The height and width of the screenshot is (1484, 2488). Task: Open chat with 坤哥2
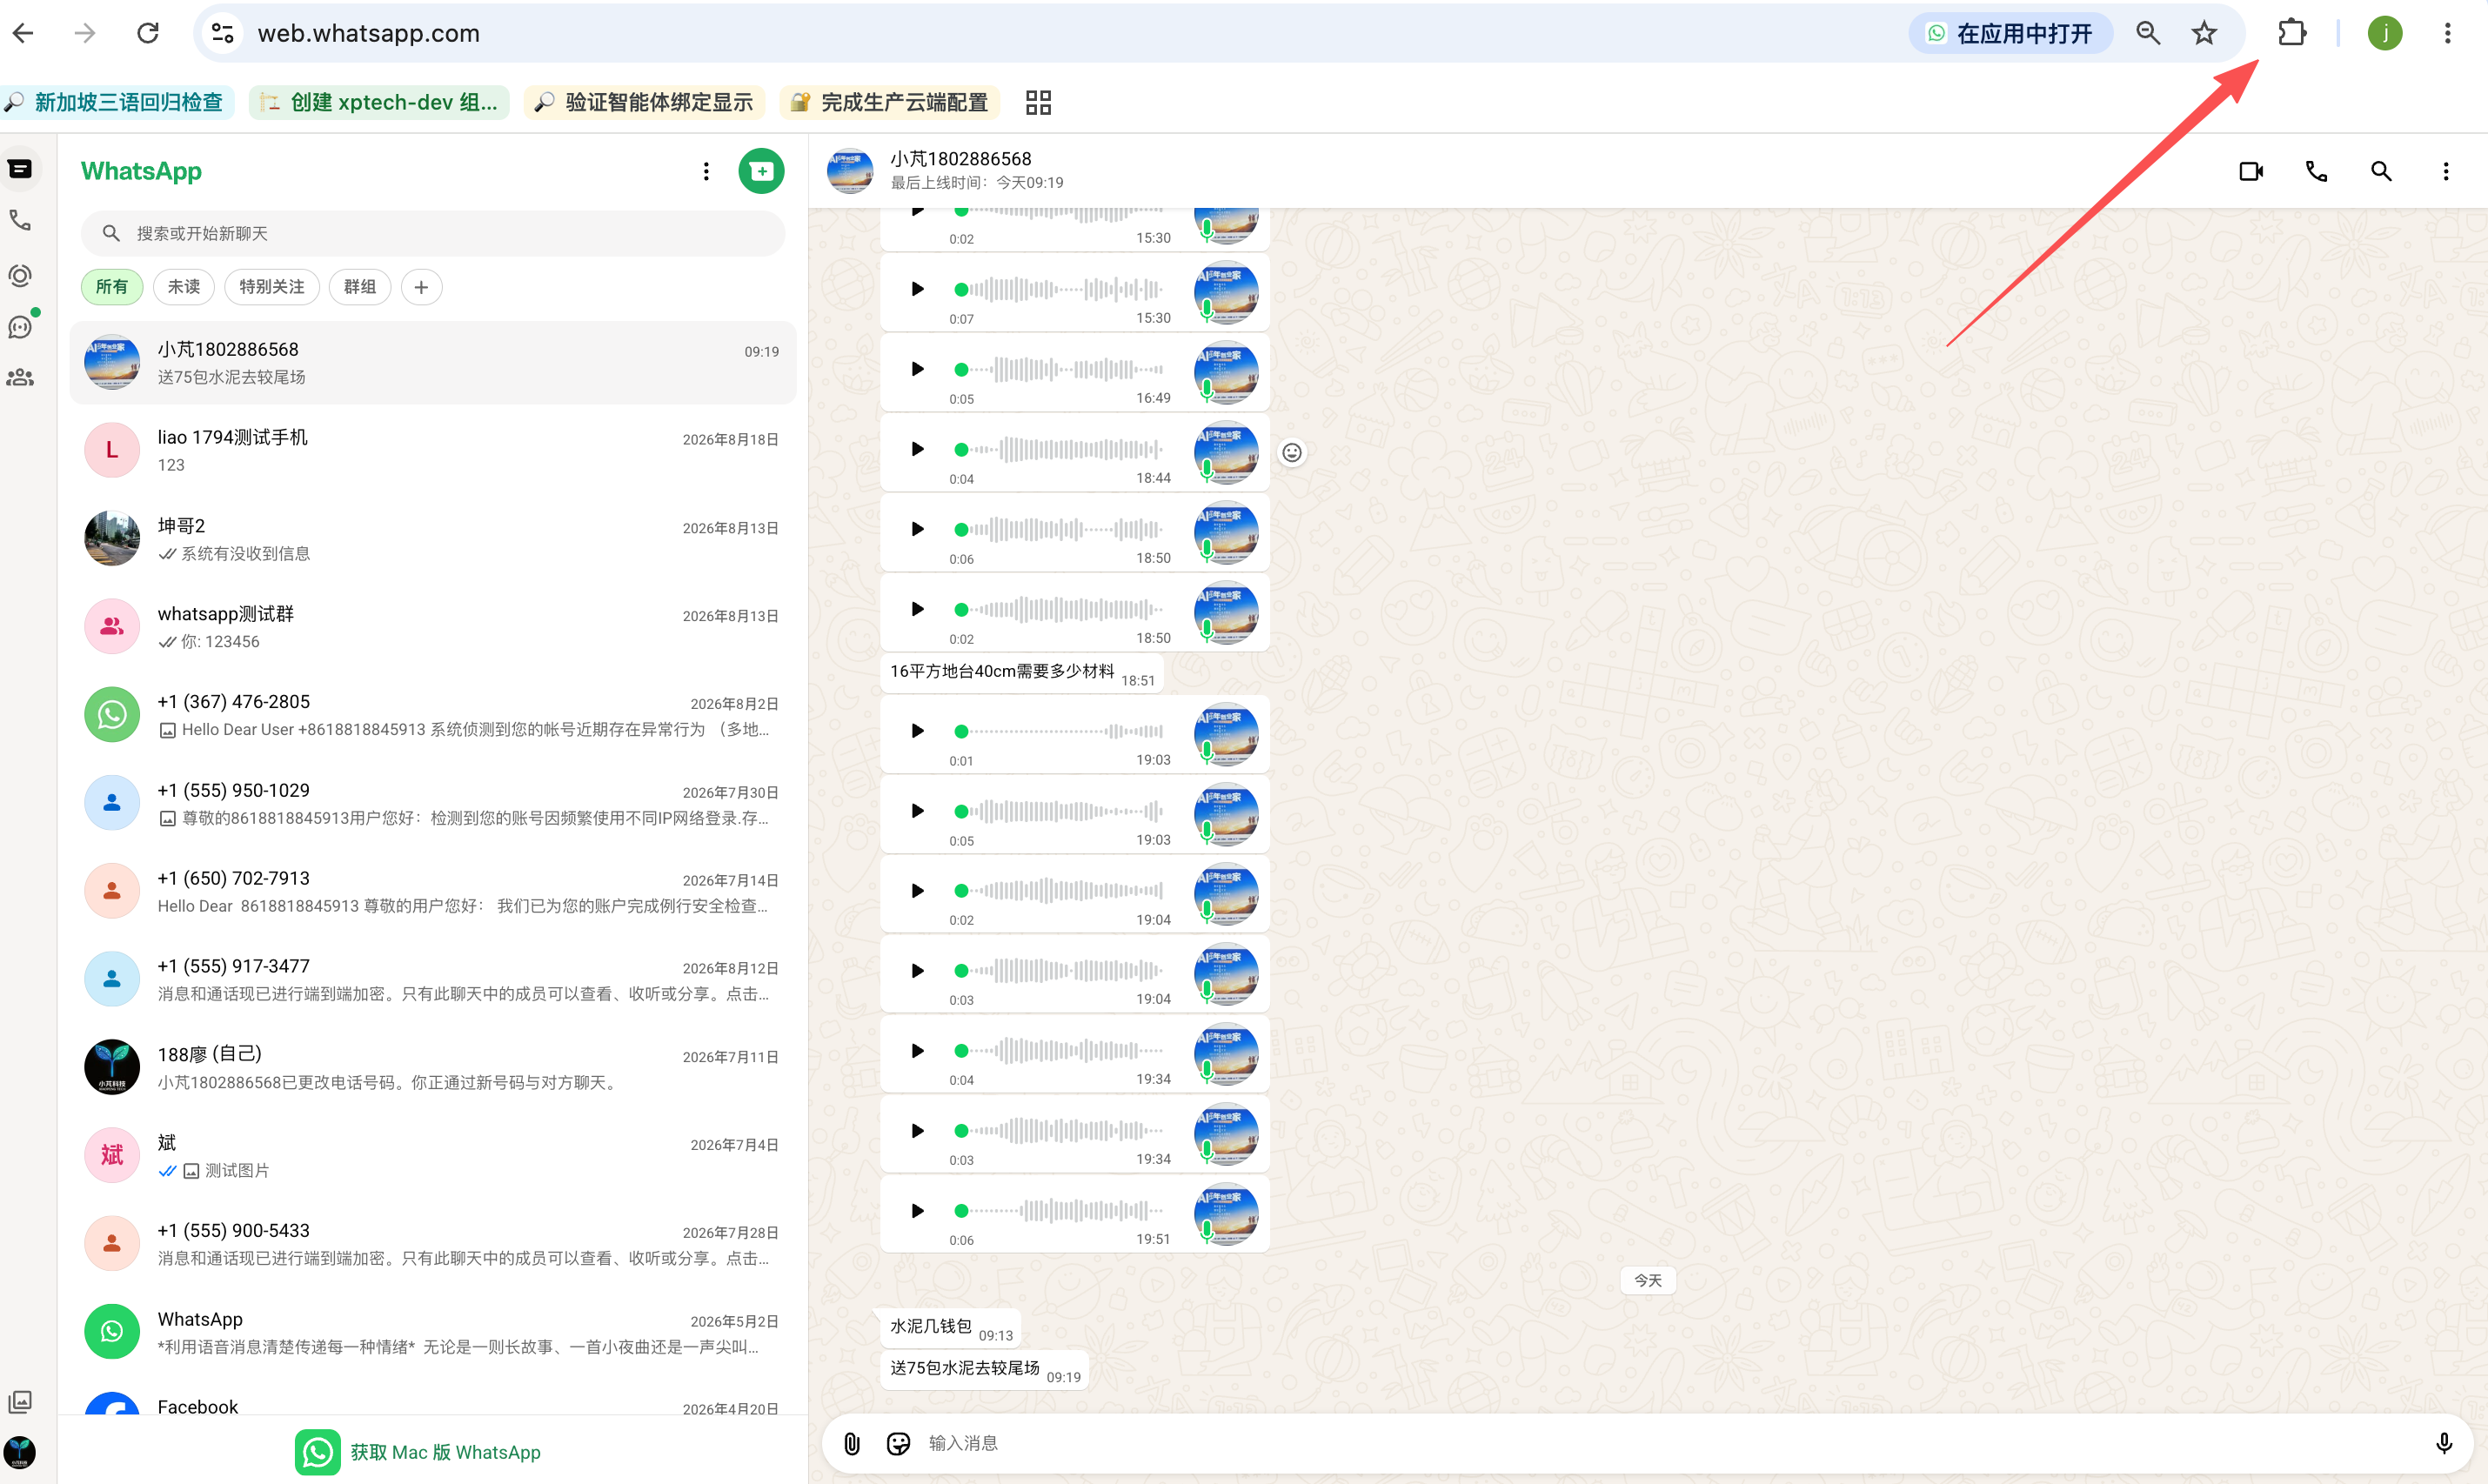(433, 539)
